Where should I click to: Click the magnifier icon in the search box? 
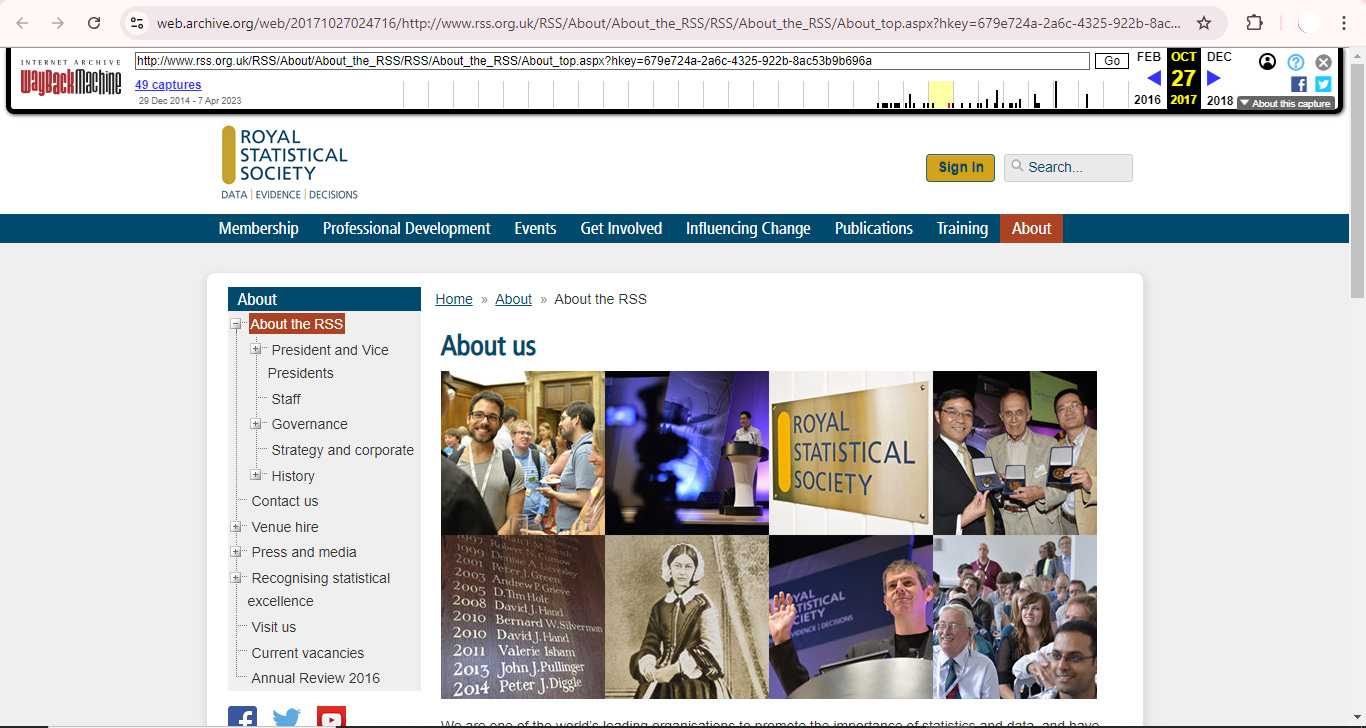(x=1017, y=167)
